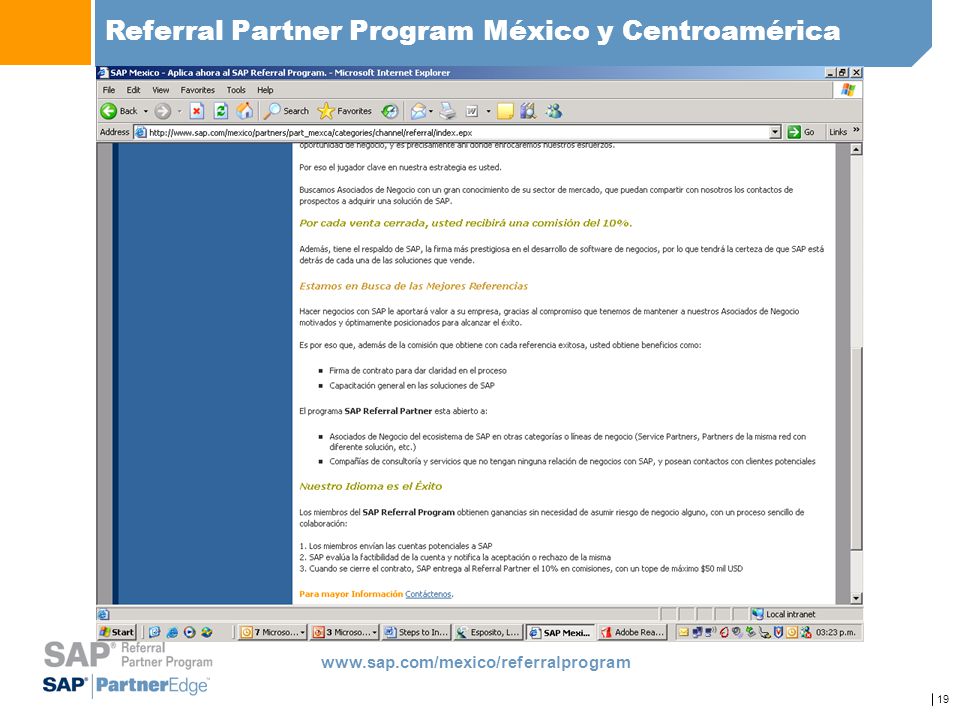960x720 pixels.
Task: Click the www.sap.com/mexico/referralprogram URL text
Action: 476,662
